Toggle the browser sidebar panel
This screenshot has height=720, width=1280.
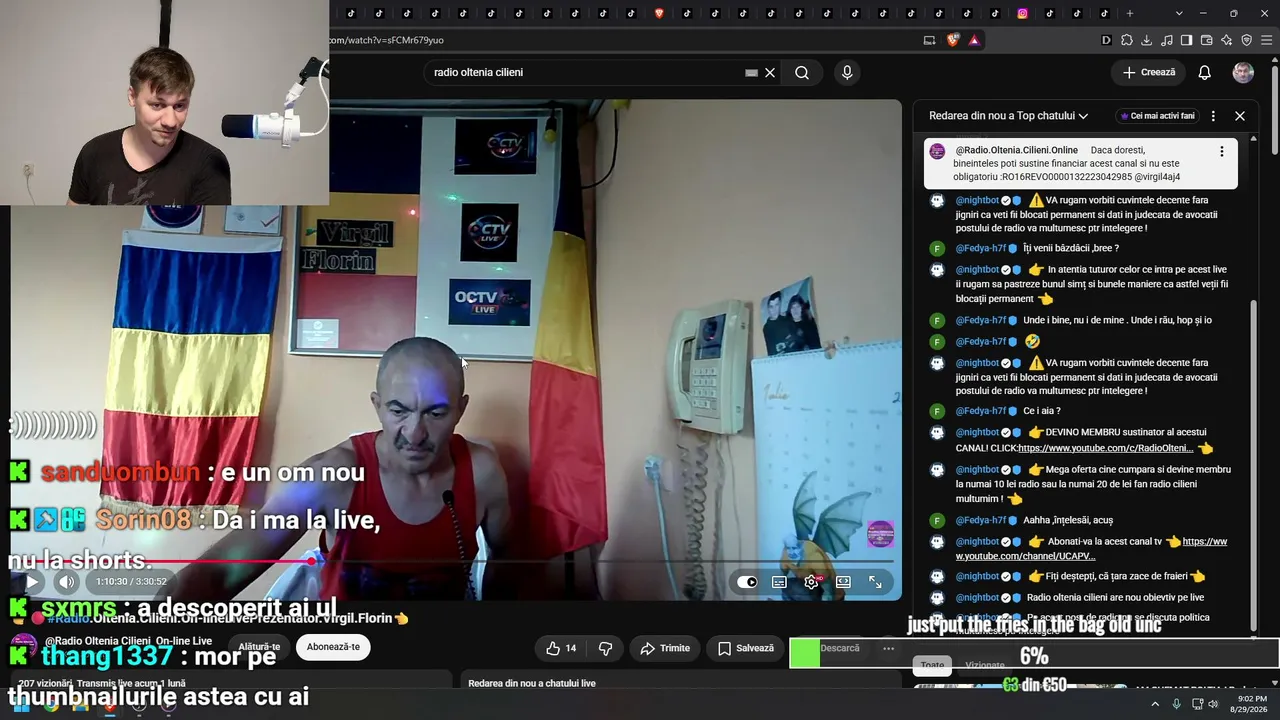click(1187, 40)
